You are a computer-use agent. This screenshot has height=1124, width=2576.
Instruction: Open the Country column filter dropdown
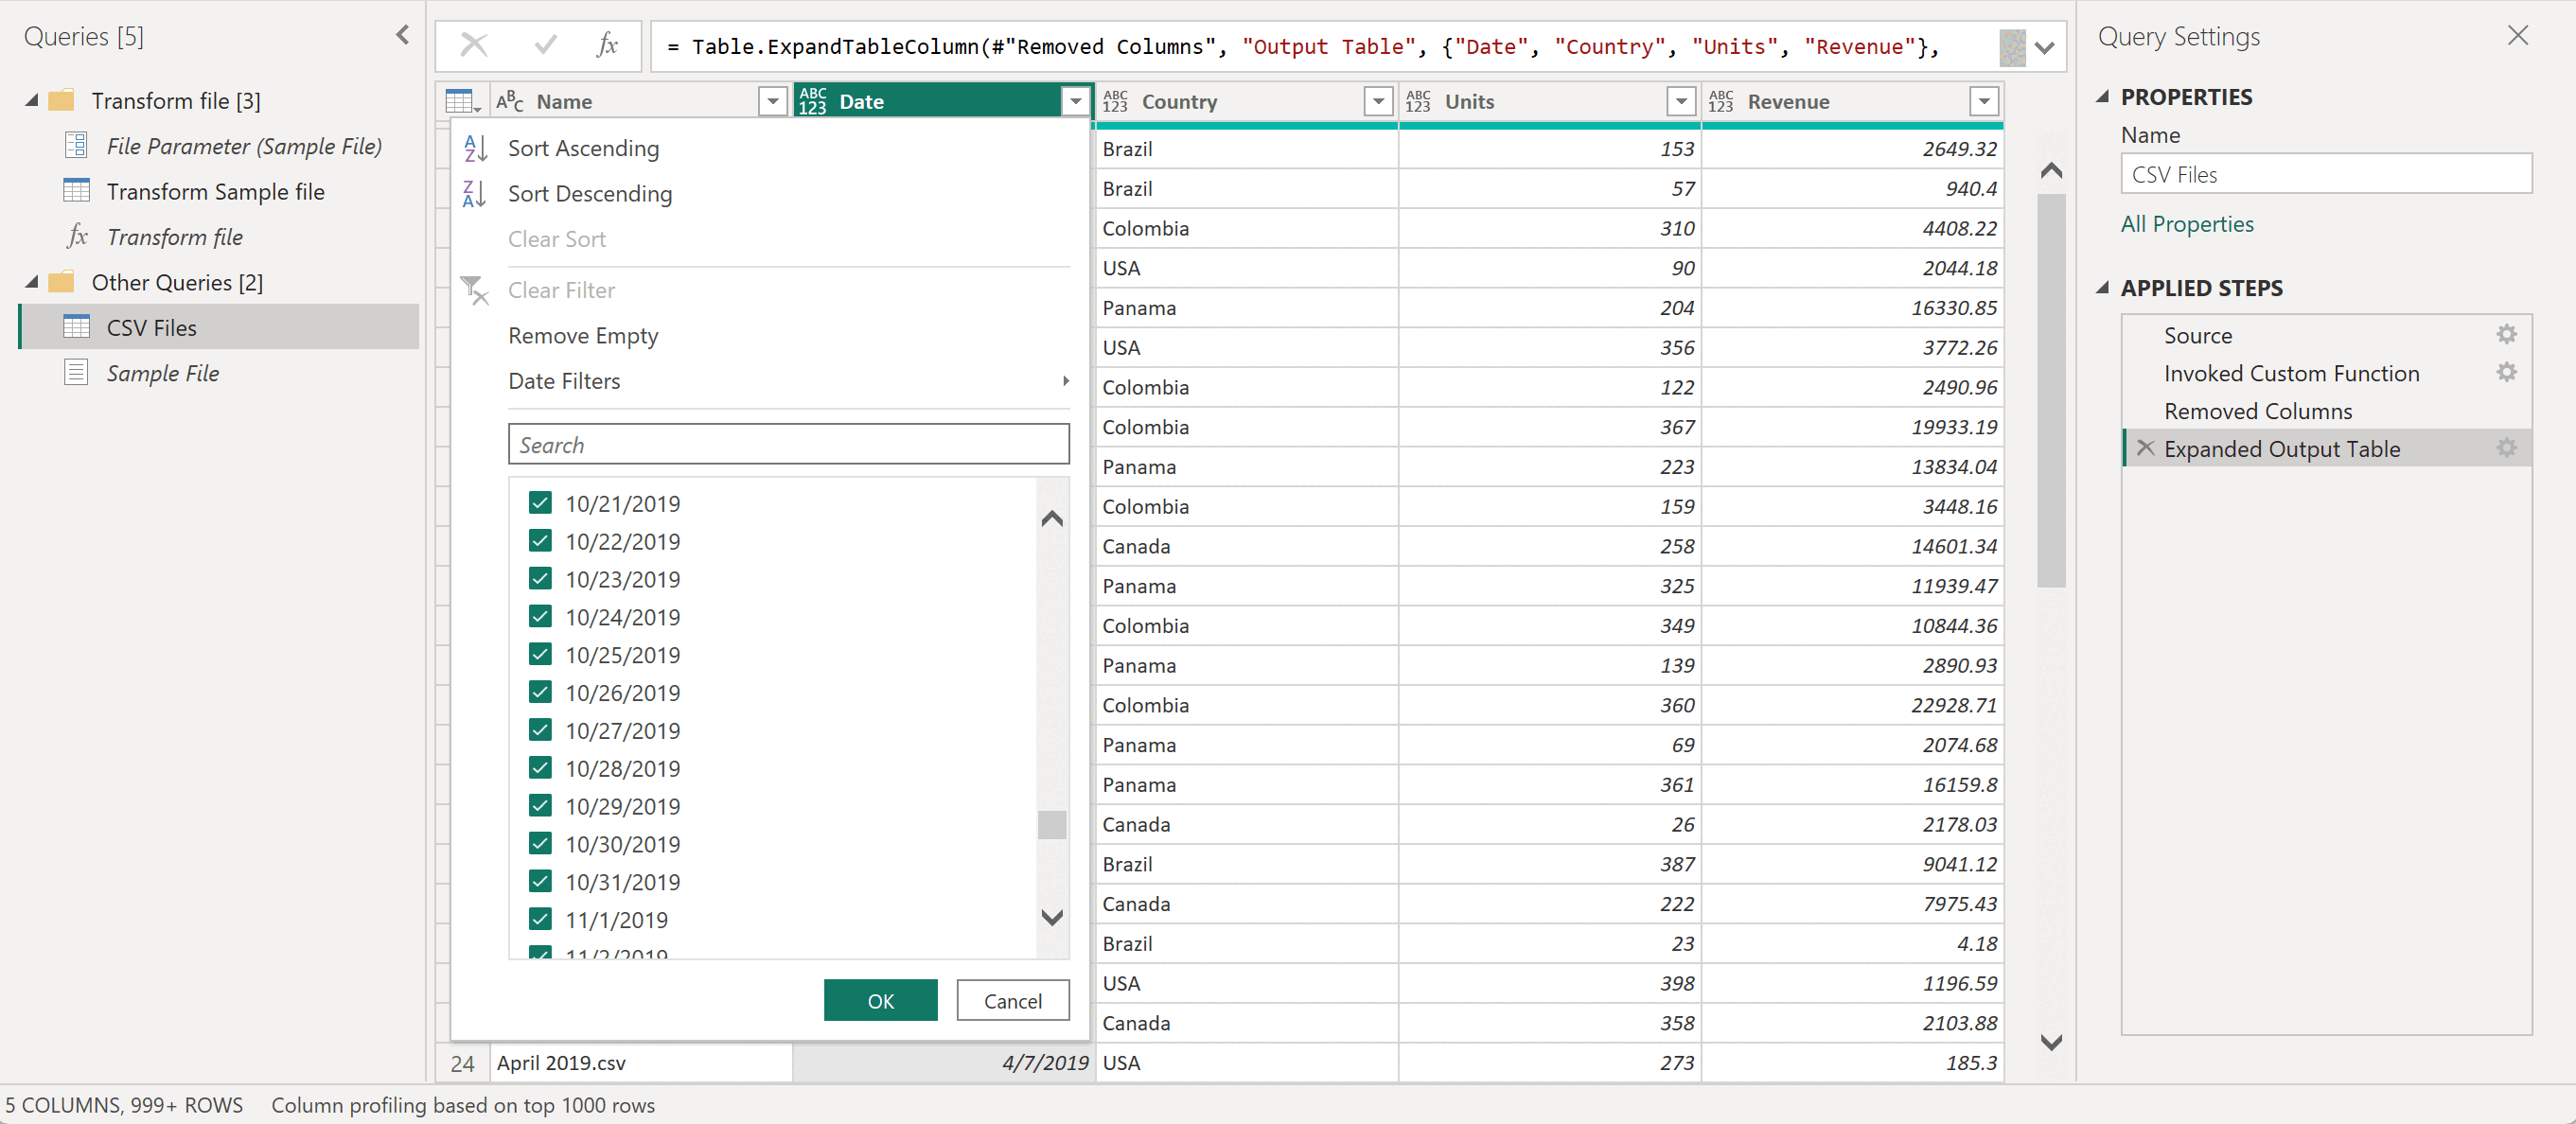(1378, 101)
